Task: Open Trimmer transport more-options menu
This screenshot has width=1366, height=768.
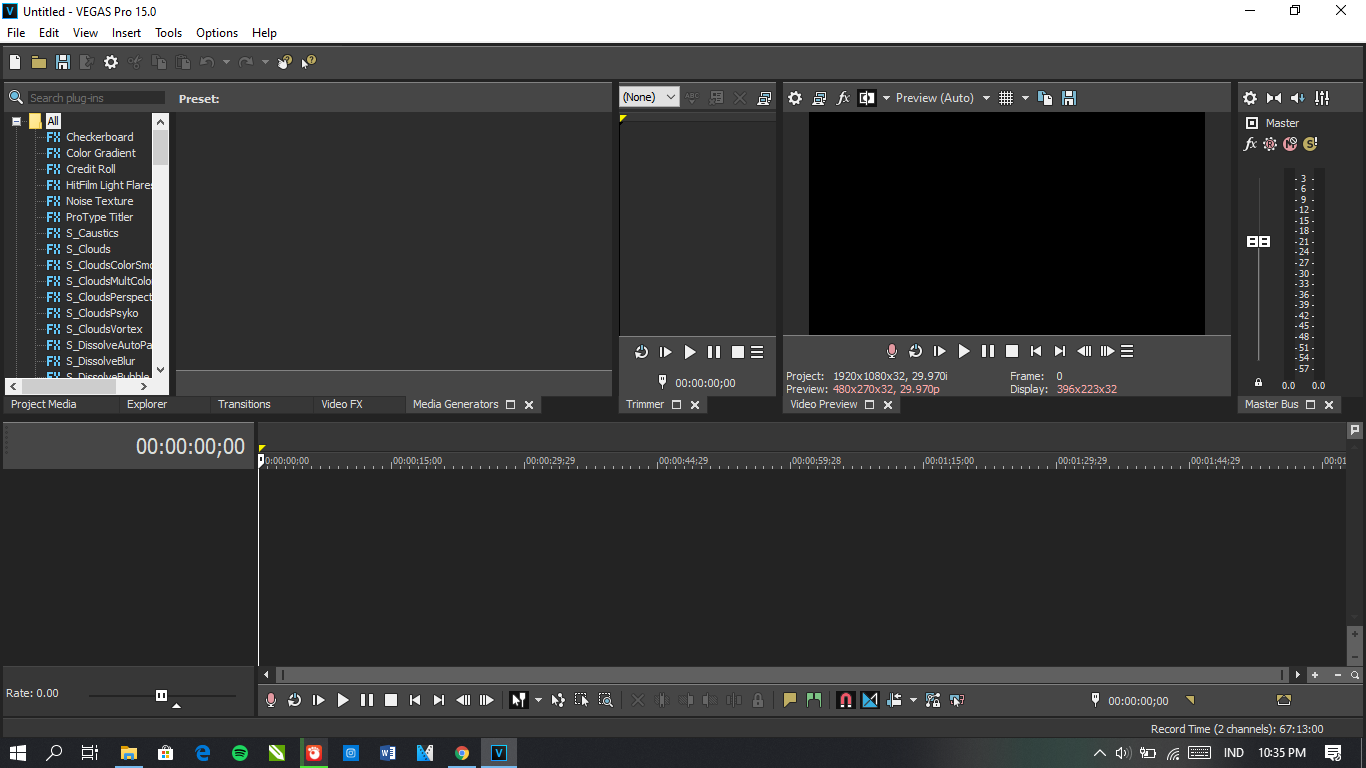Action: [758, 352]
